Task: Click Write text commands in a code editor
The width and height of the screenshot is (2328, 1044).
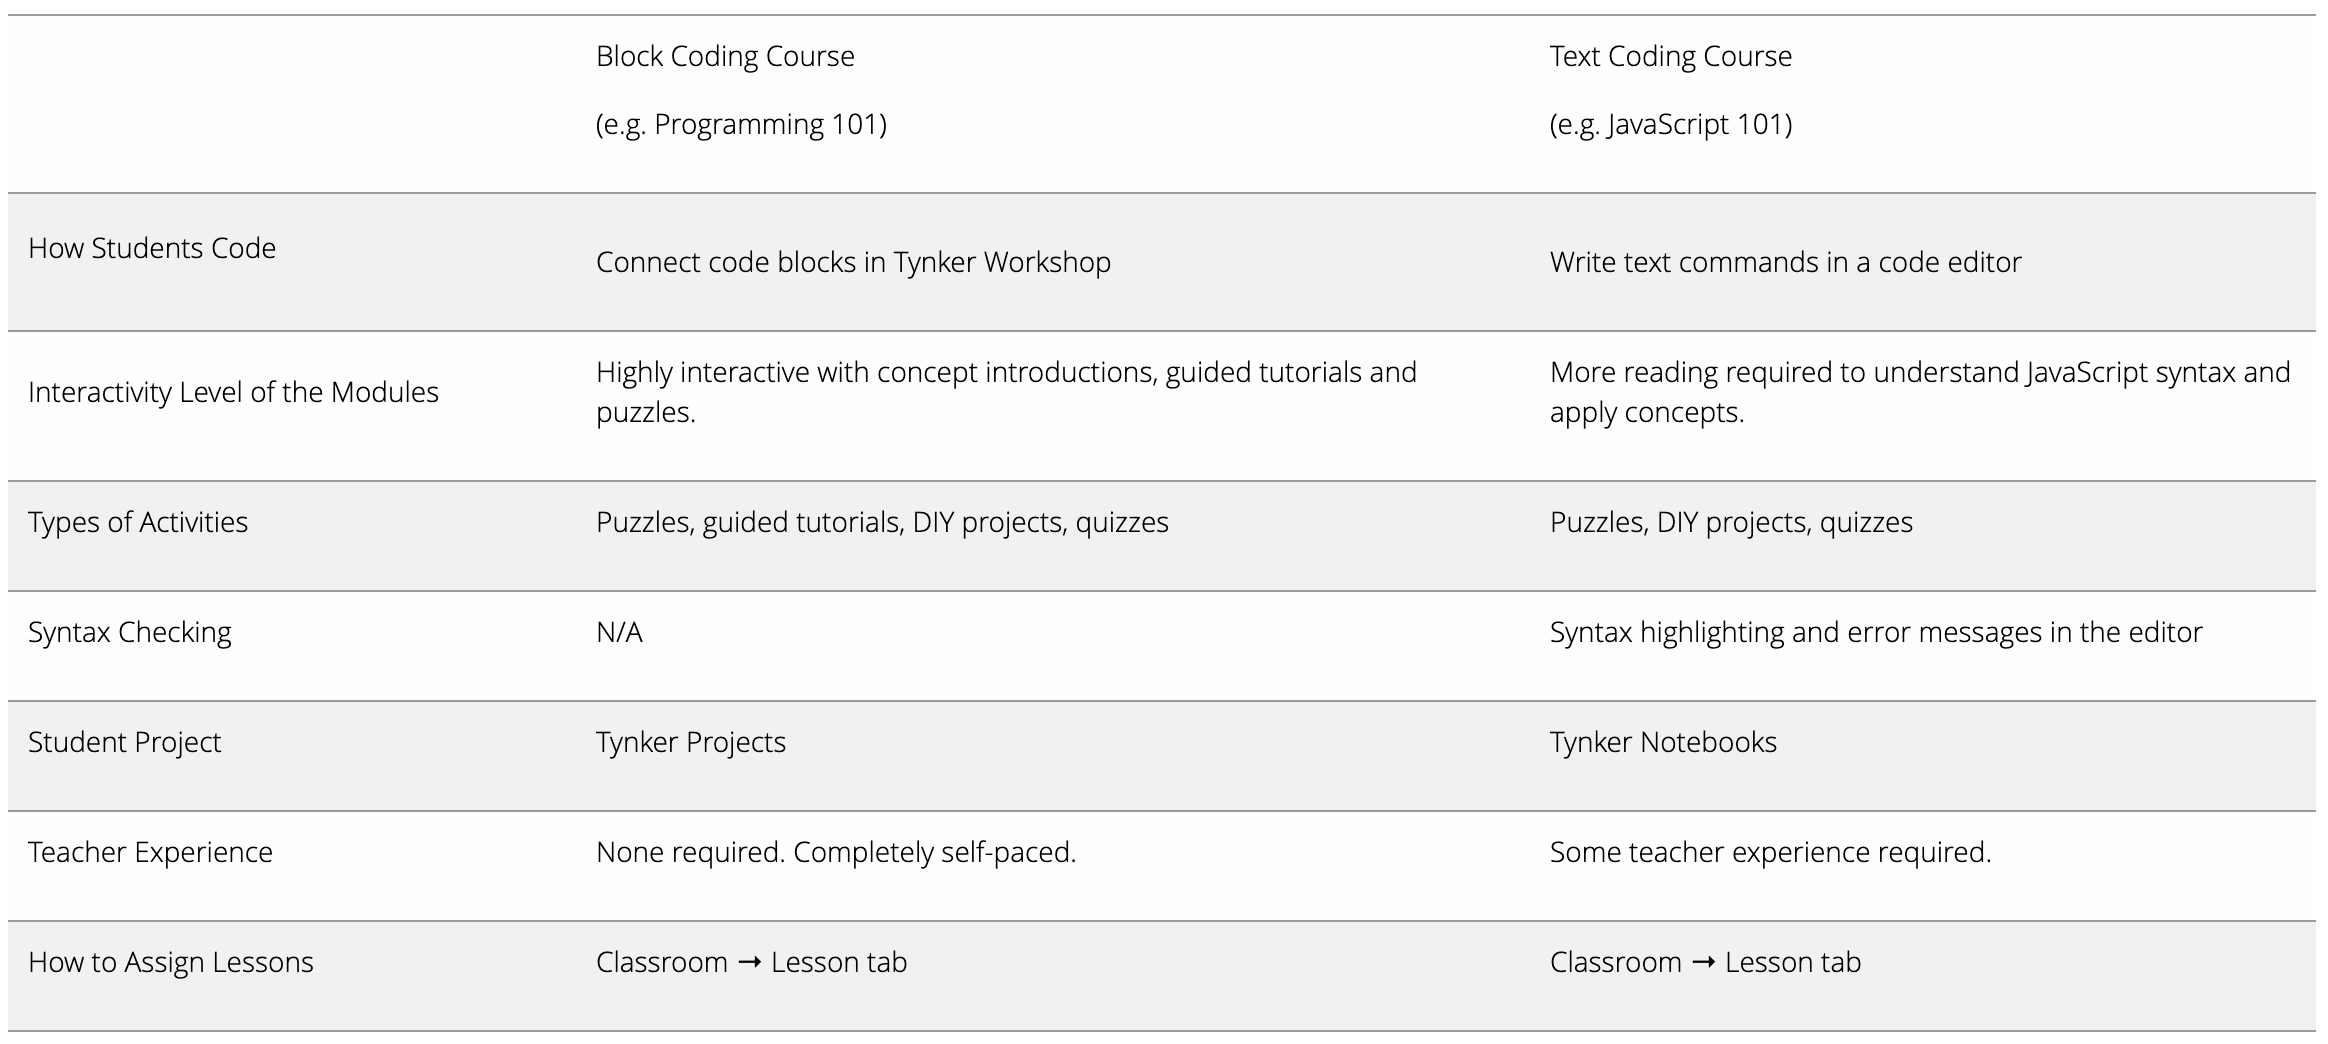Action: point(1785,262)
